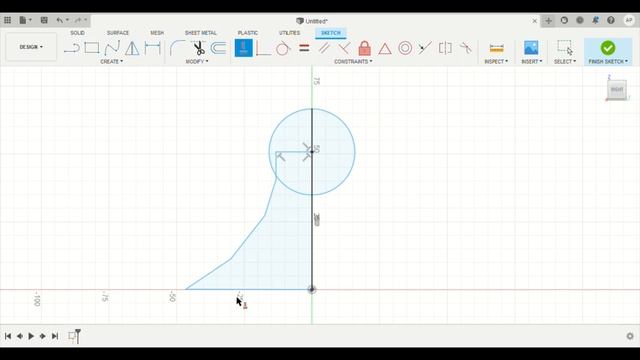Select the 2-Point Rectangle tool

coord(92,48)
